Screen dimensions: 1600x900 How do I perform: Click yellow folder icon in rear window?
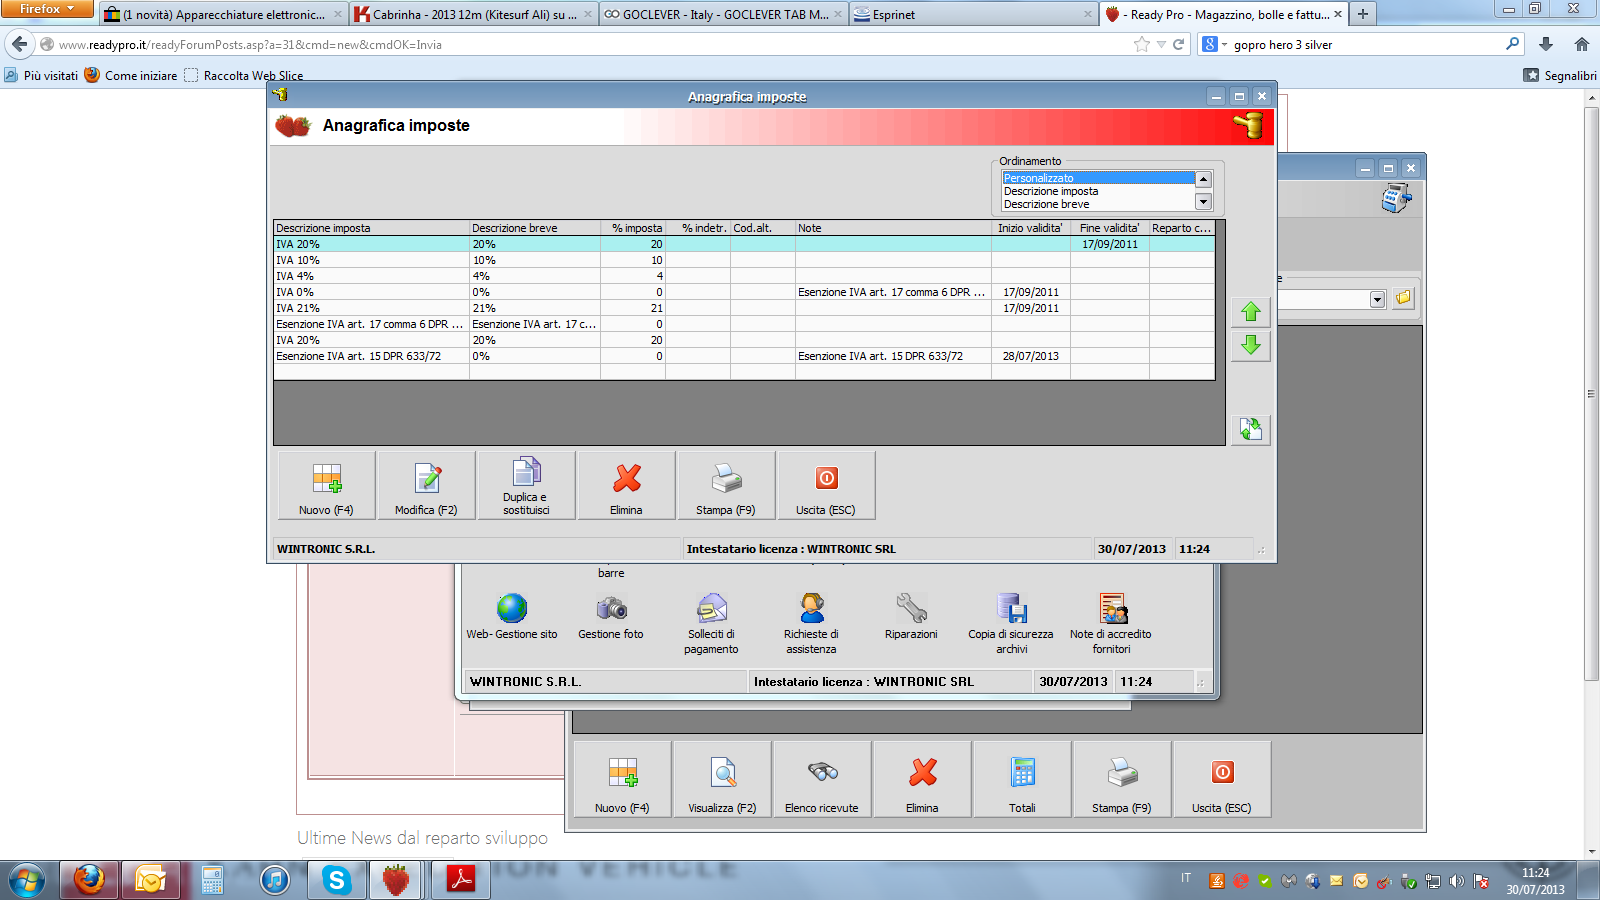(x=1404, y=298)
